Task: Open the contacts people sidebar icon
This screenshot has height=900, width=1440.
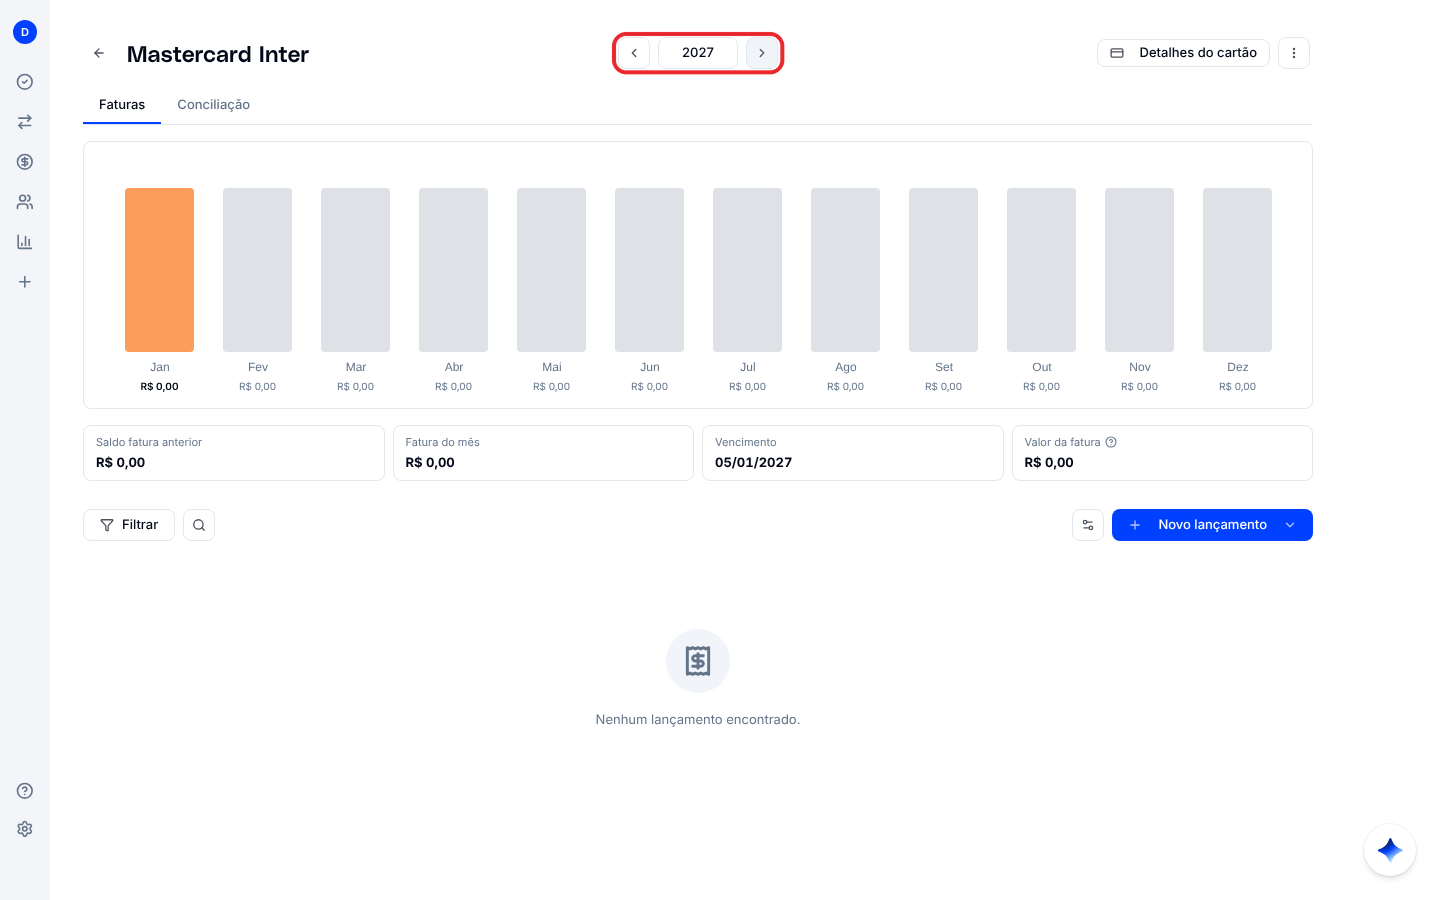Action: click(x=25, y=202)
